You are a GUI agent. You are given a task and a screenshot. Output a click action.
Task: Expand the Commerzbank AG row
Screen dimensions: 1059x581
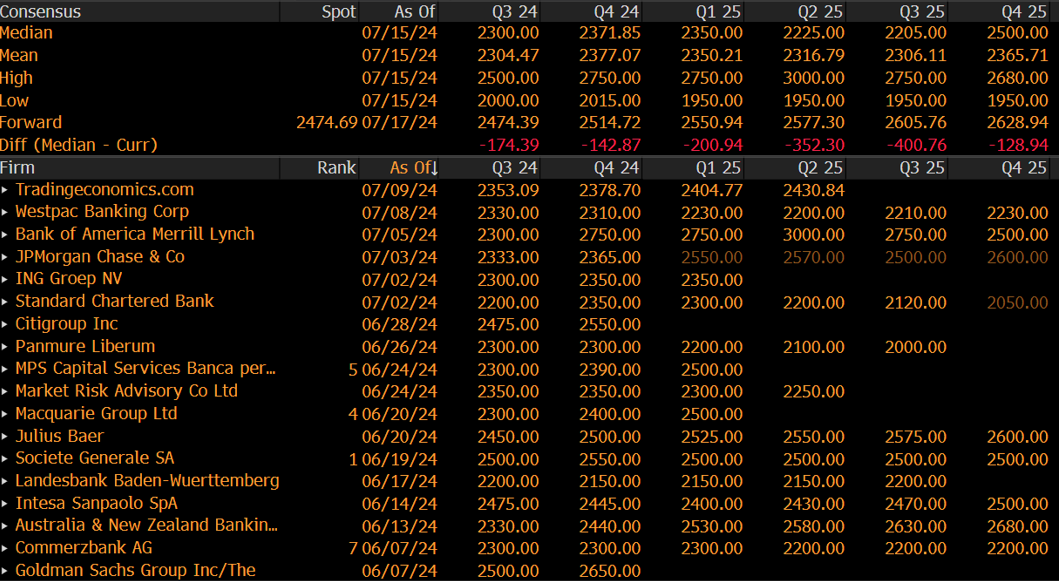(x=5, y=549)
